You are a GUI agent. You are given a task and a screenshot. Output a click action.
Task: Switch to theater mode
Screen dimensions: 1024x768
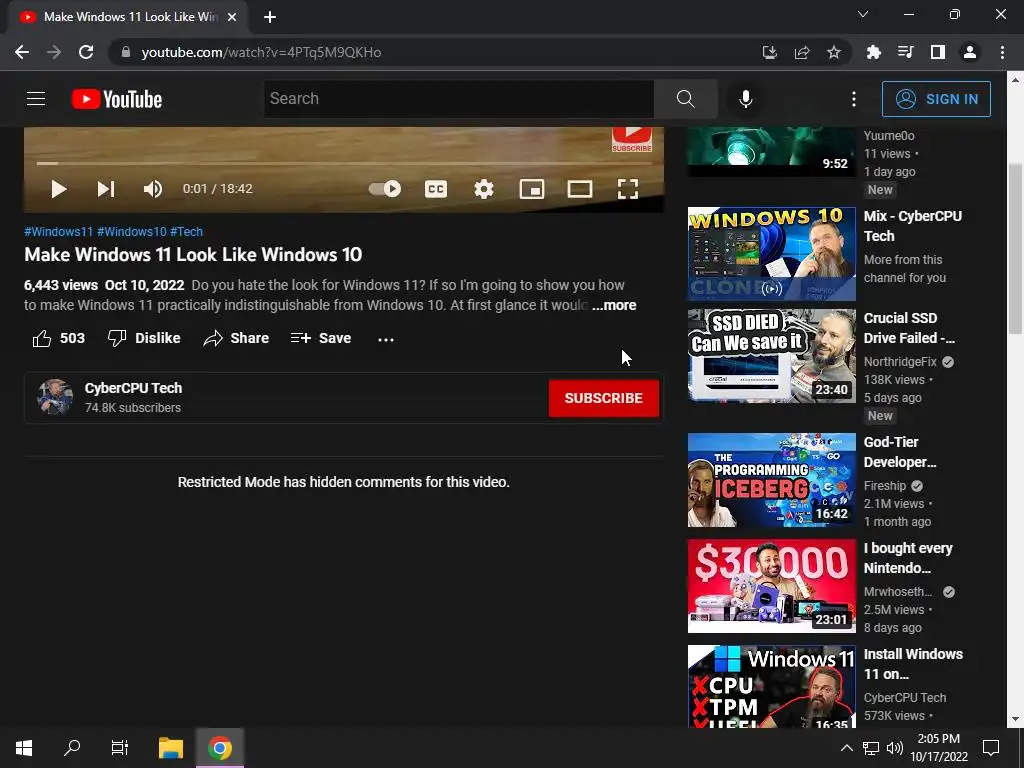click(579, 189)
